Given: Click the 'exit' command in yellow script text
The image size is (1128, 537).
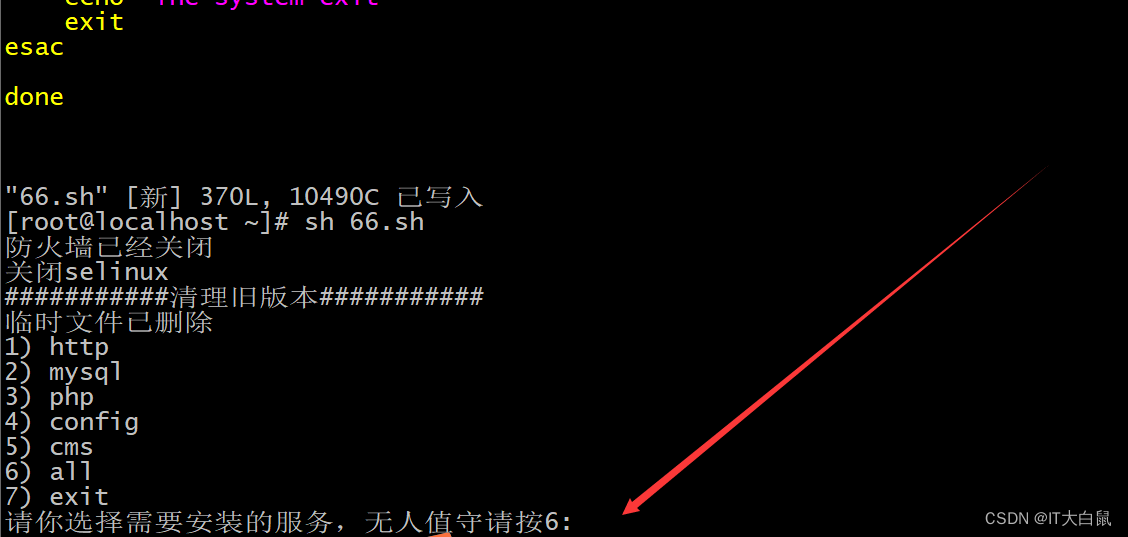Looking at the screenshot, I should [x=94, y=22].
